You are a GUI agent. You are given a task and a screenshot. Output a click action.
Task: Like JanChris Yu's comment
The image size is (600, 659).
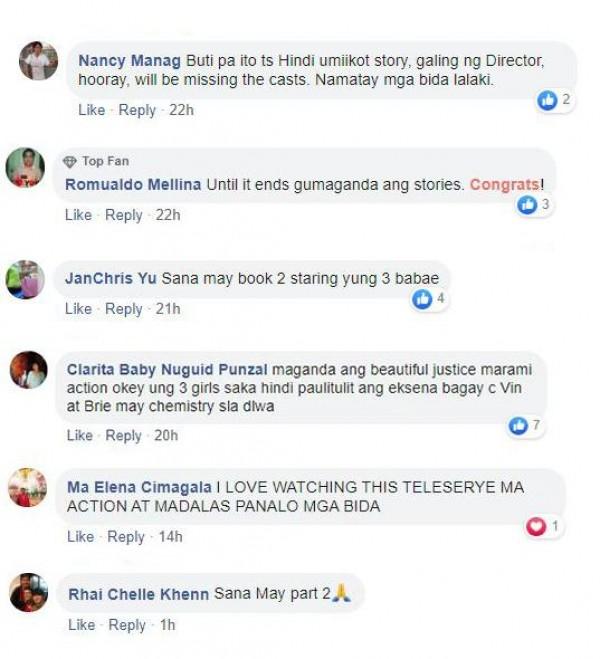pos(78,309)
